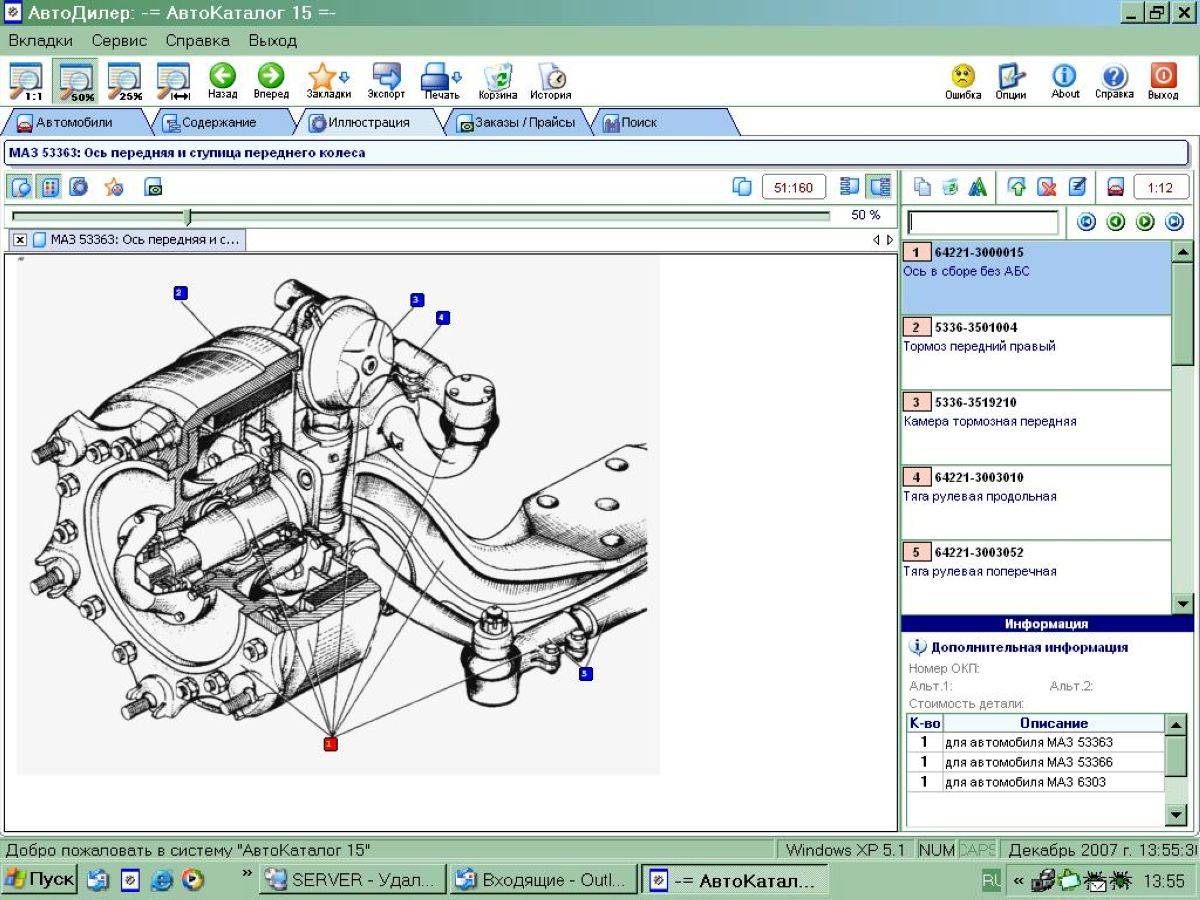Open the Справка menu
The width and height of the screenshot is (1200, 900).
pyautogui.click(x=197, y=41)
